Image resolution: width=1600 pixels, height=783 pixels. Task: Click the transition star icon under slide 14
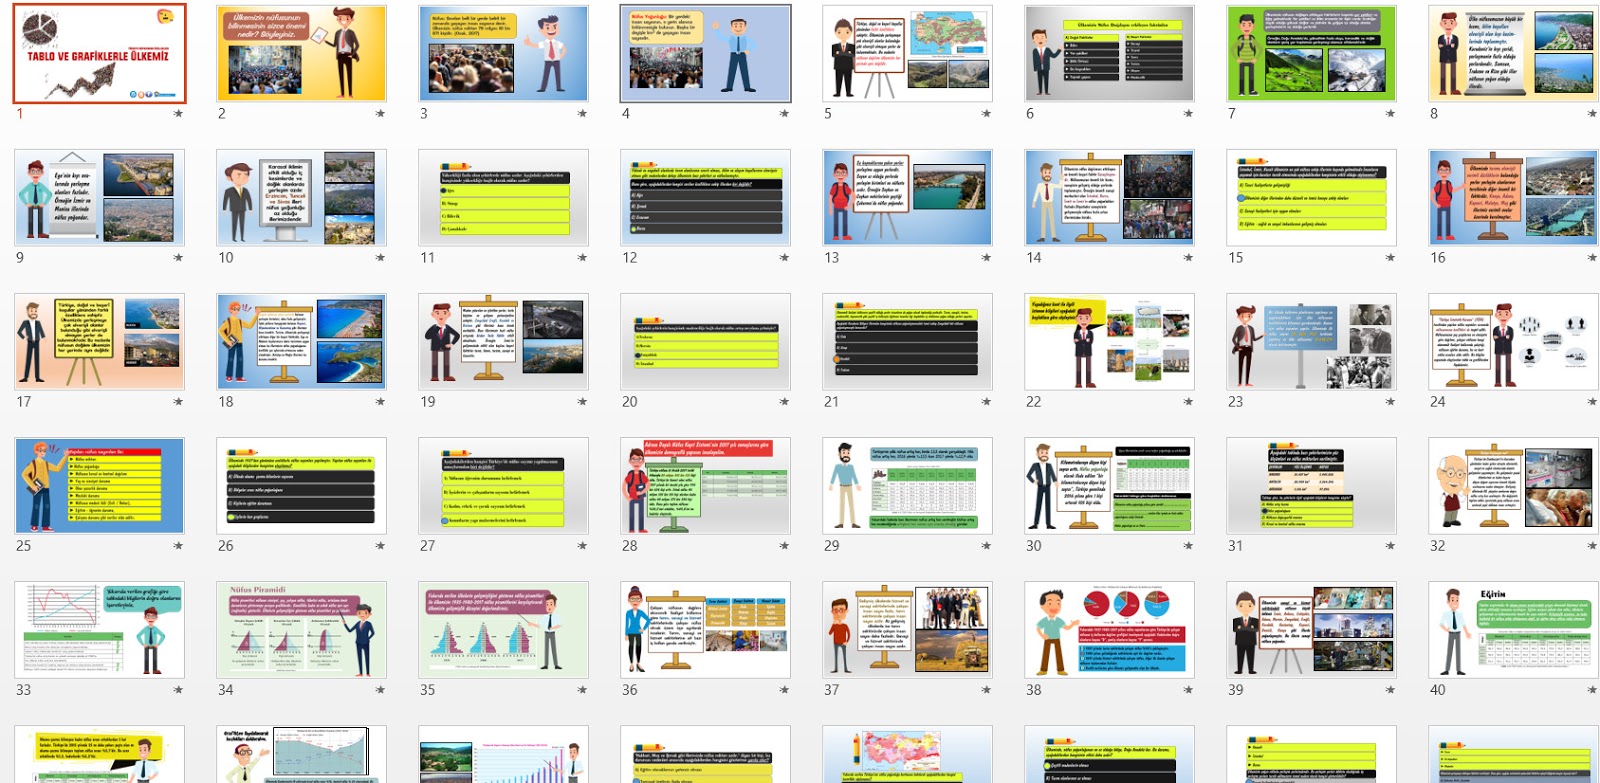(1188, 258)
